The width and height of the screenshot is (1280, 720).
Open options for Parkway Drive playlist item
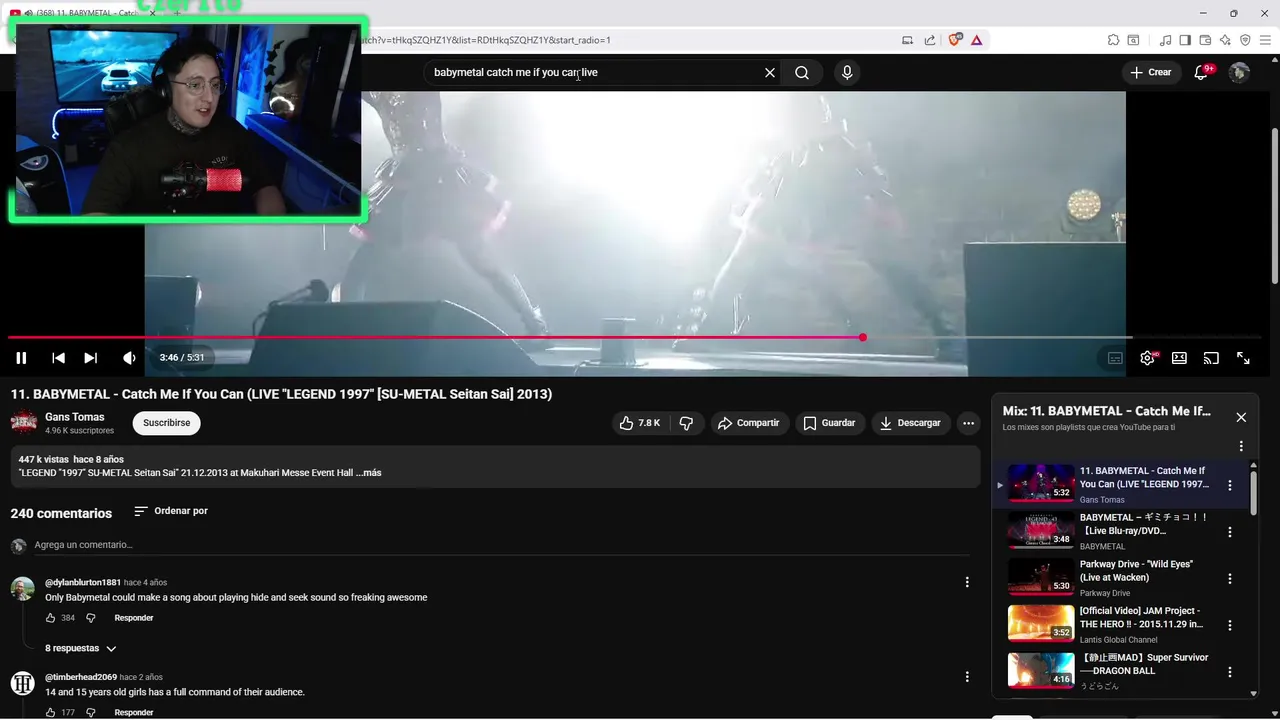click(1230, 578)
